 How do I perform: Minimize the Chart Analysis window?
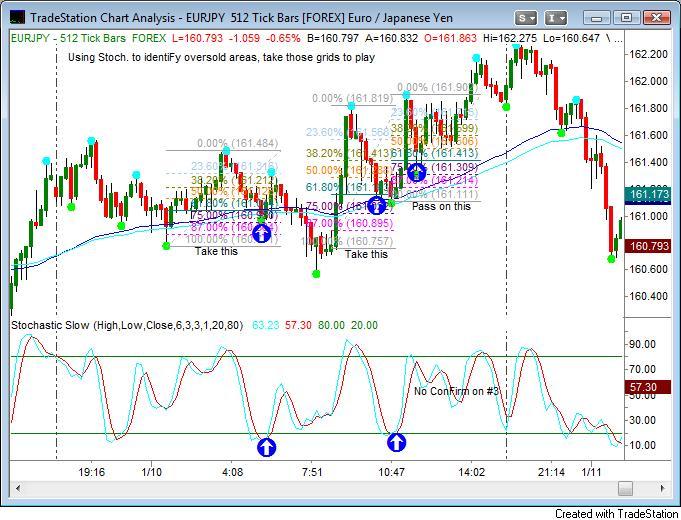click(x=597, y=18)
